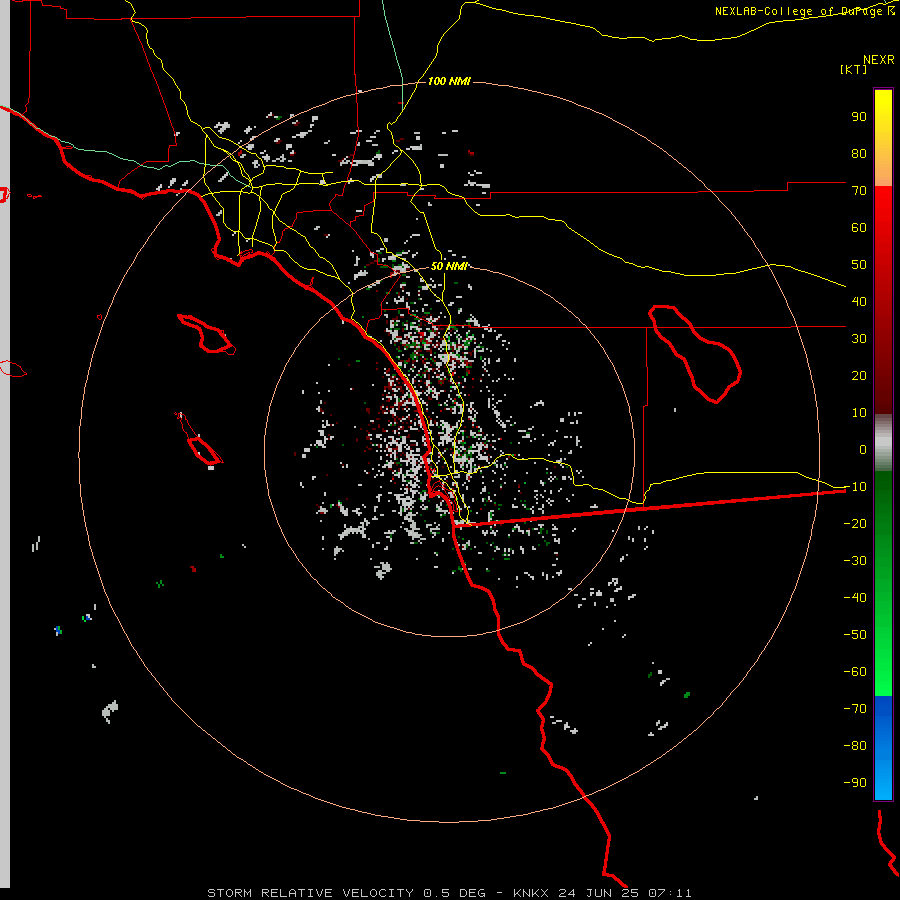
Task: Click the 07:11 timestamp in caption
Action: 670,893
